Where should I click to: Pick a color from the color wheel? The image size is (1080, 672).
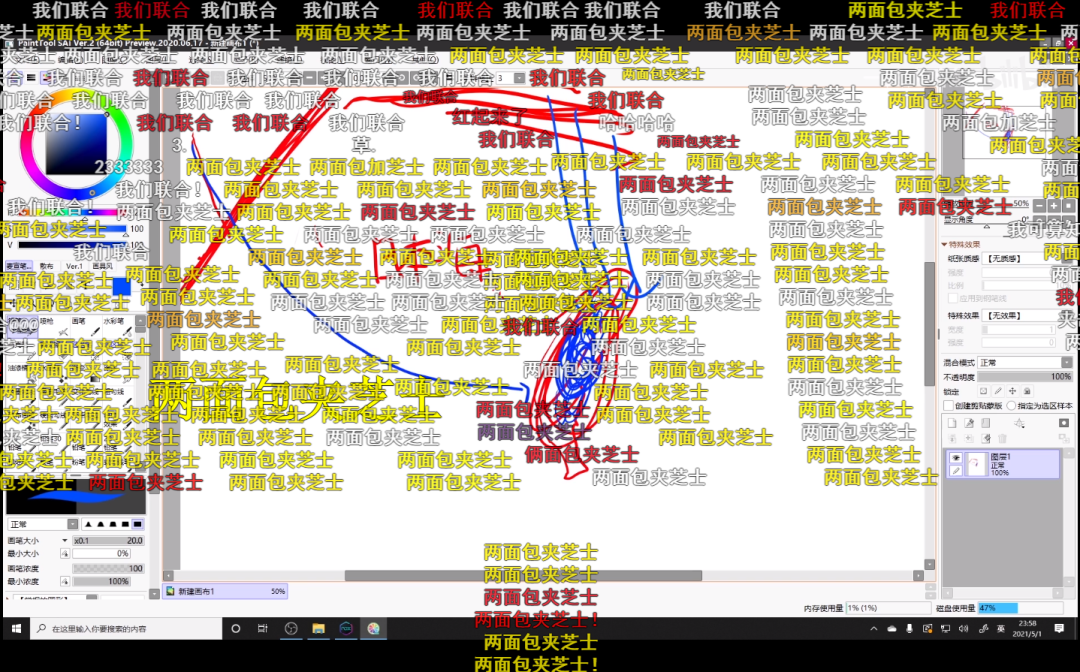point(75,145)
